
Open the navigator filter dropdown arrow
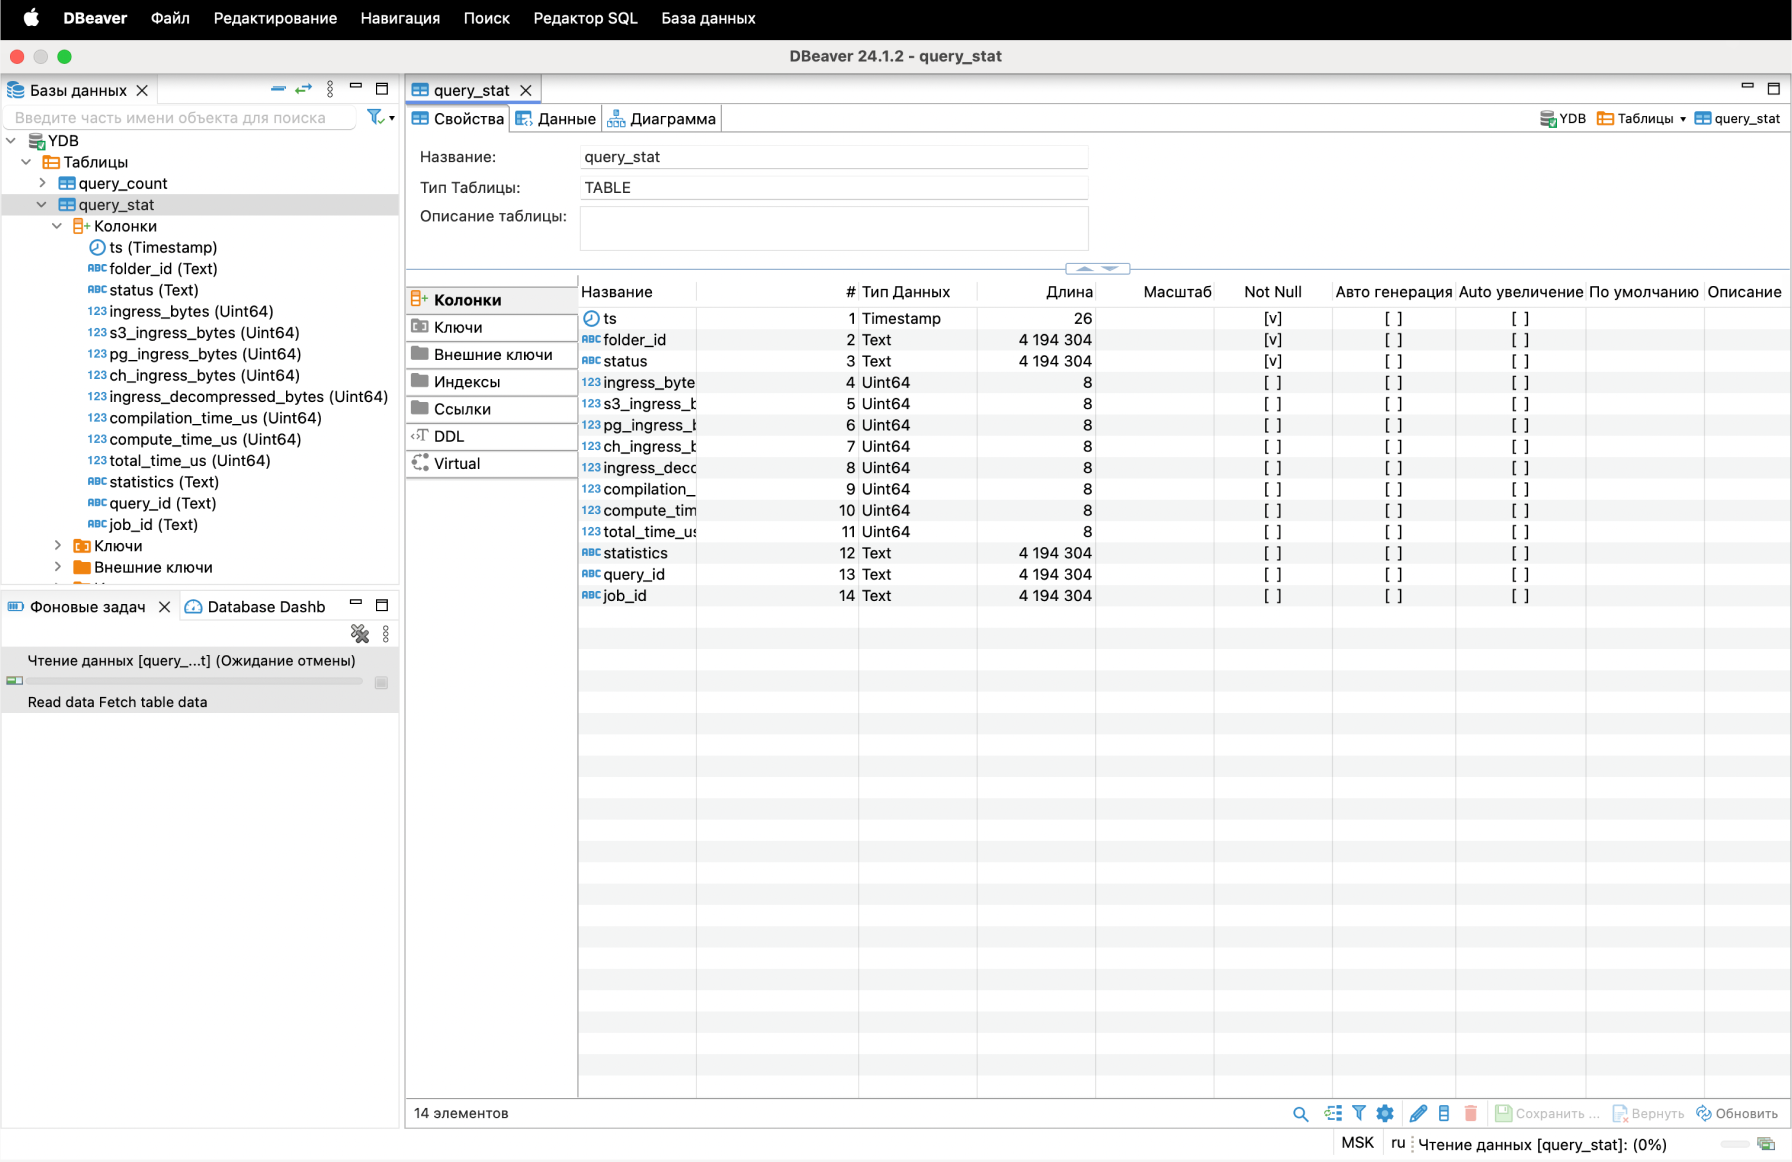pyautogui.click(x=391, y=118)
